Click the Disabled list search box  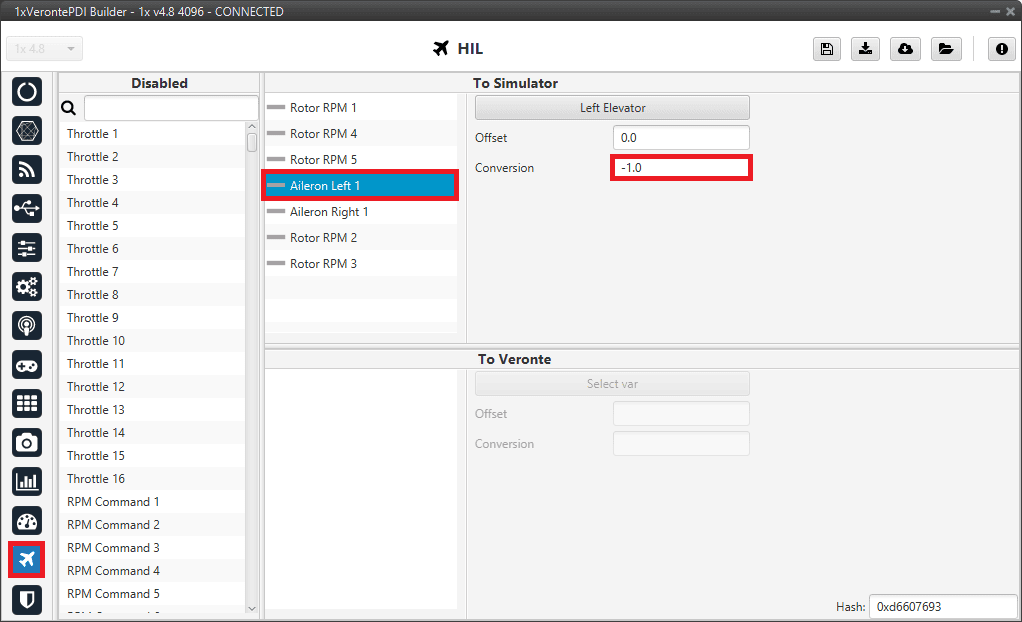pyautogui.click(x=170, y=108)
